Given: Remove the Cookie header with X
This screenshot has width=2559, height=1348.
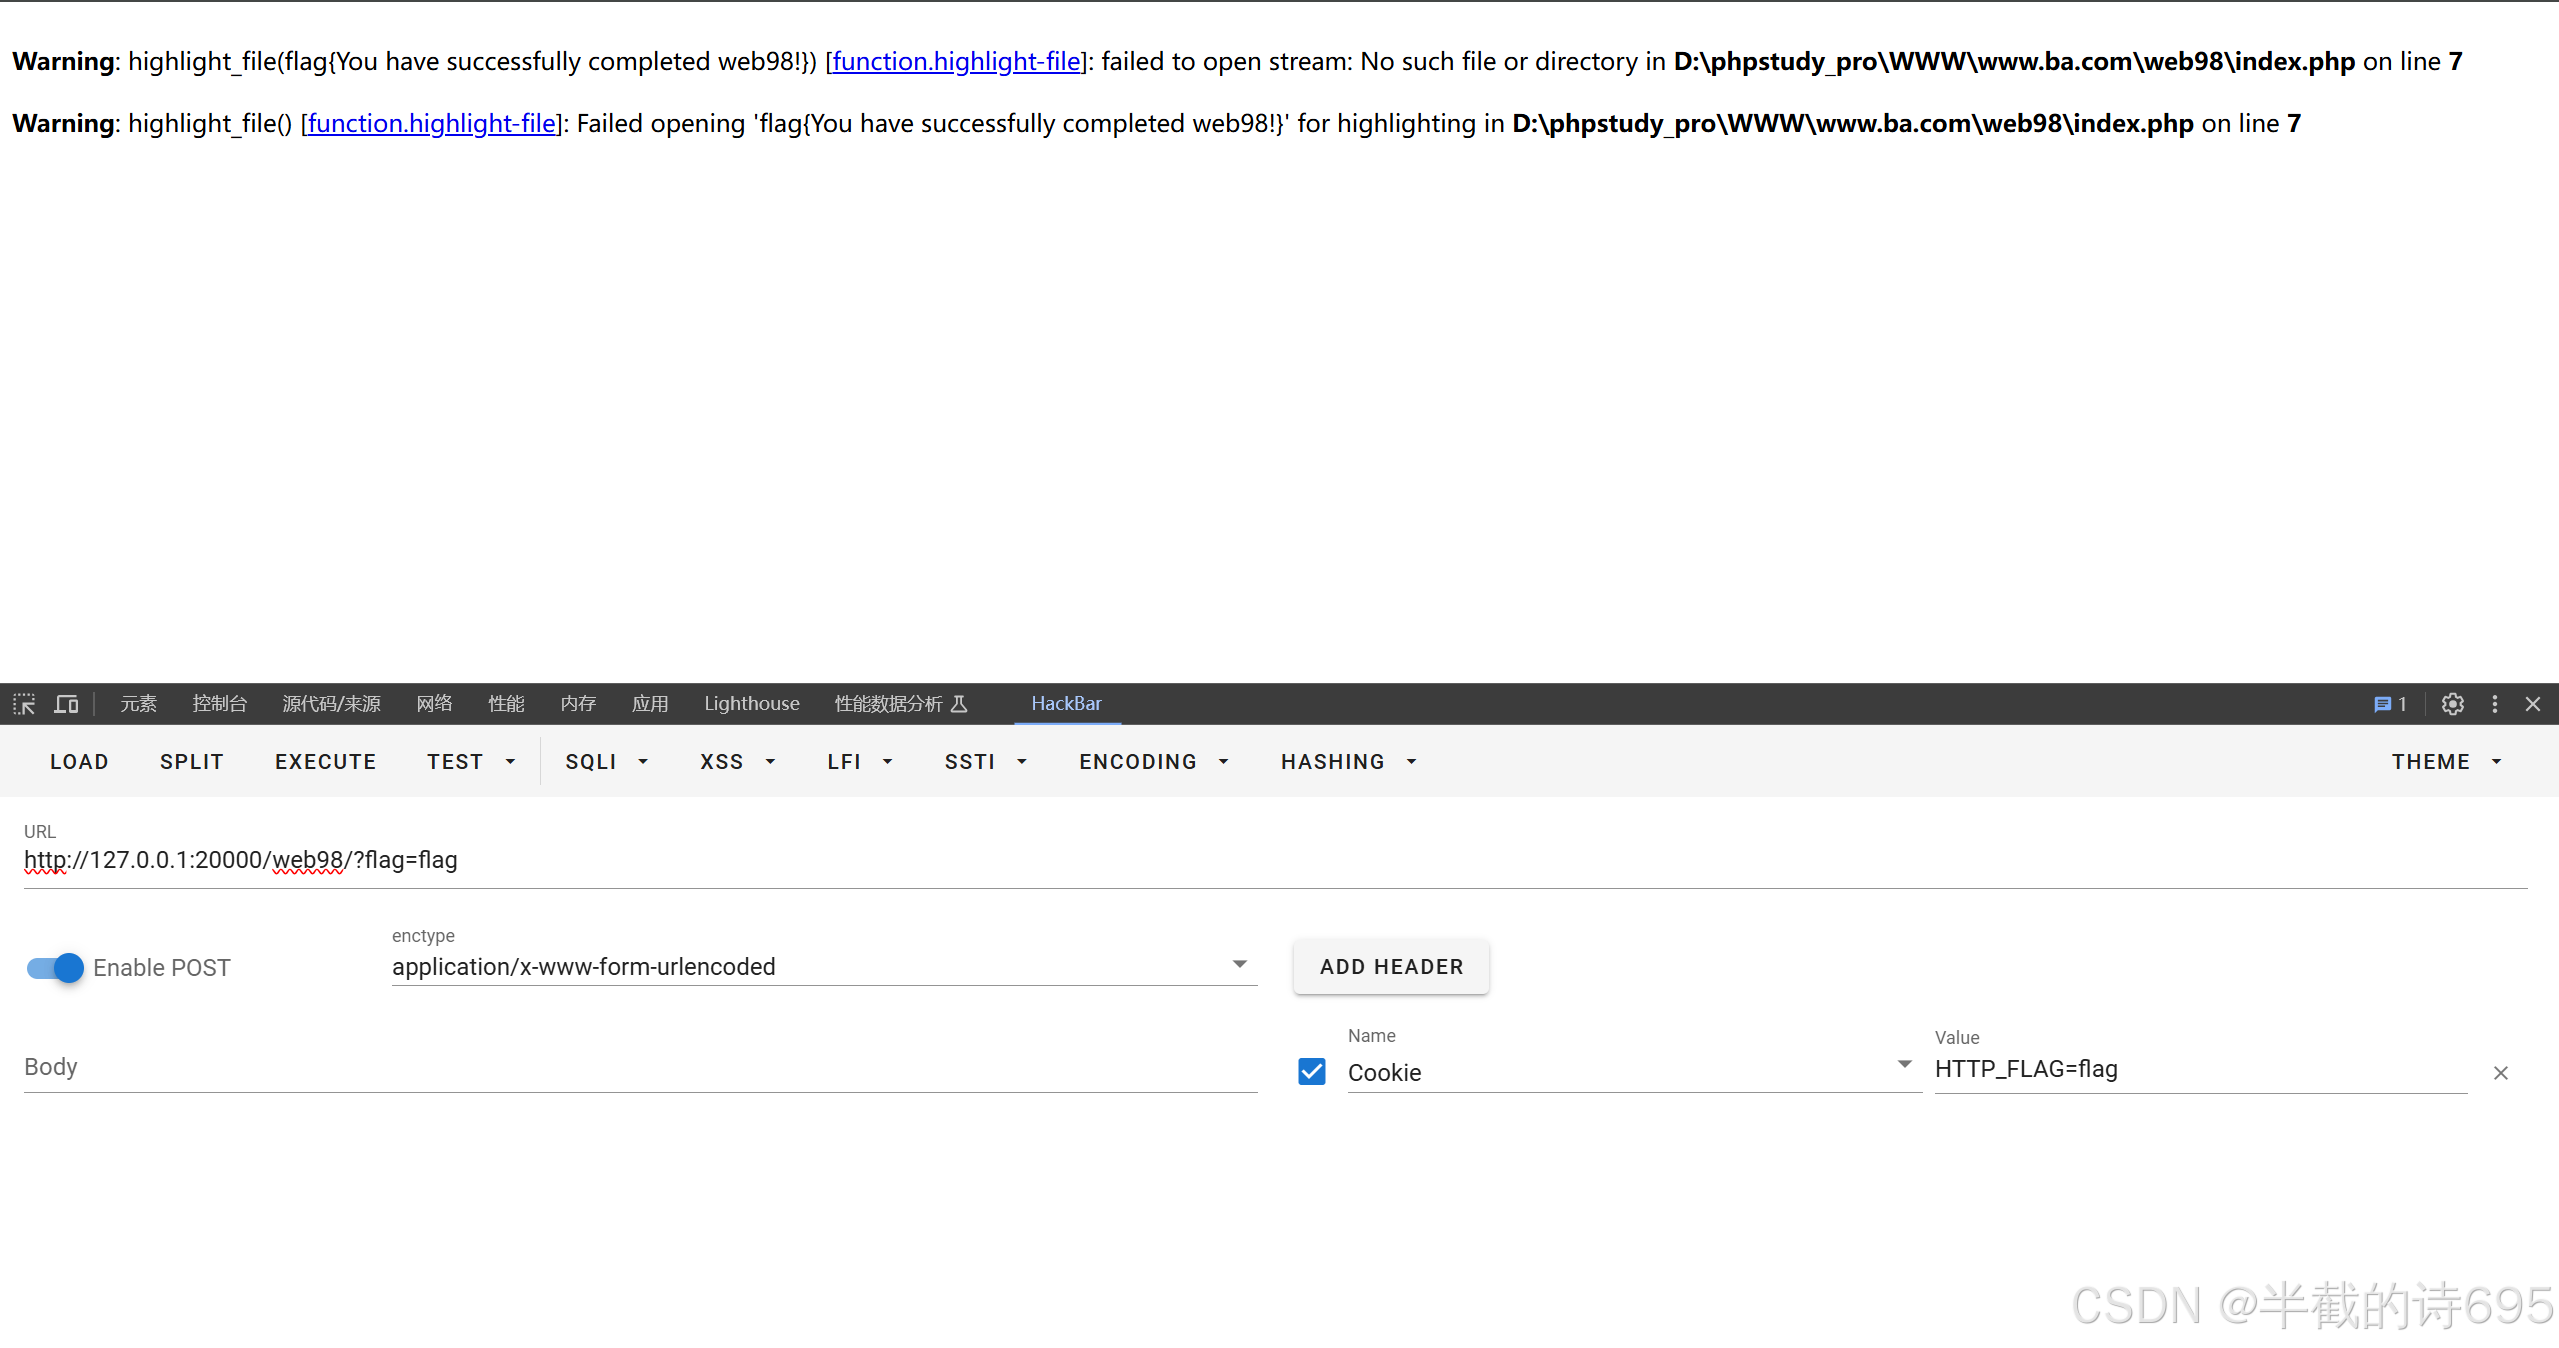Looking at the screenshot, I should point(2501,1073).
